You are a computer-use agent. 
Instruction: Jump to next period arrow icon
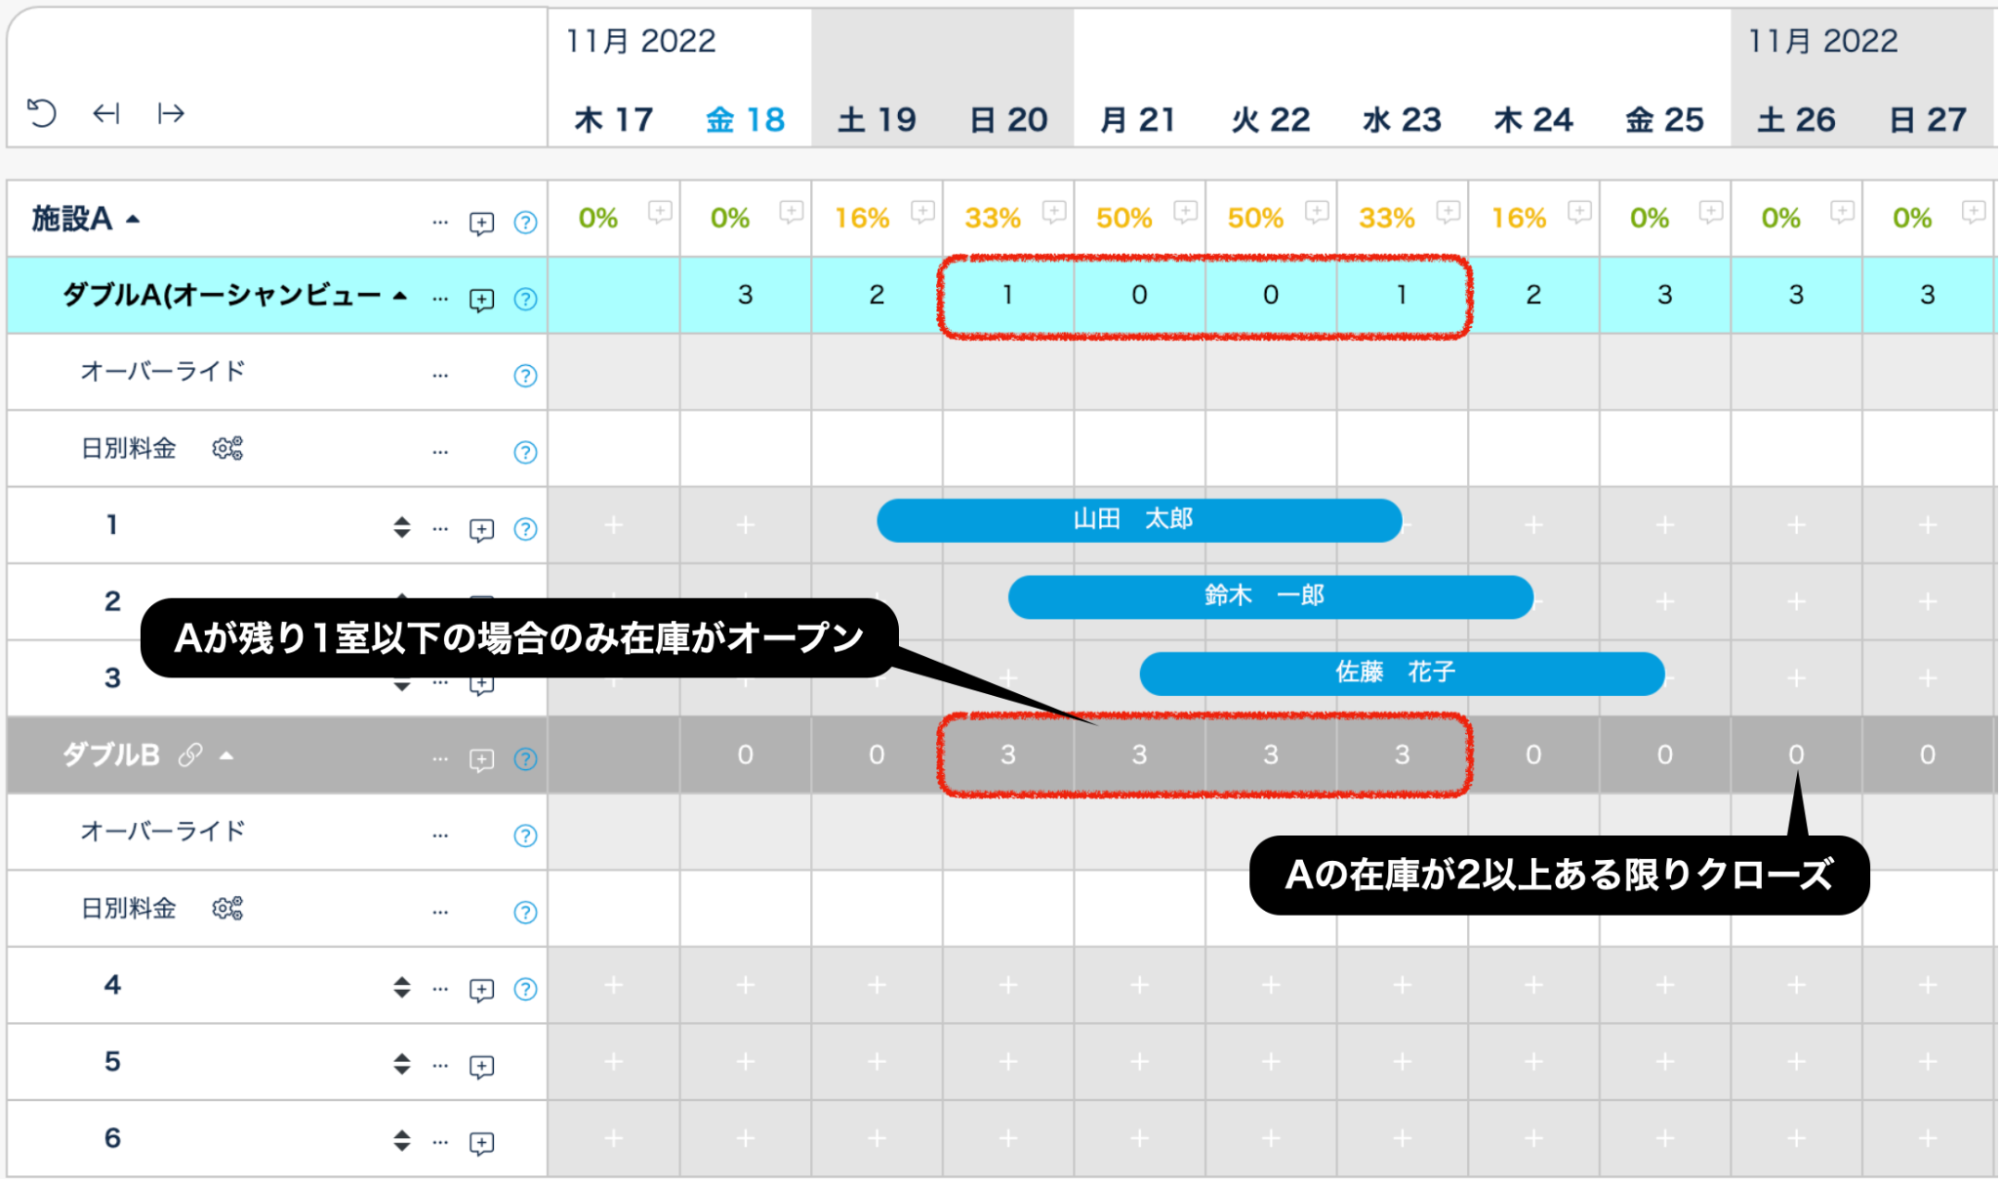tap(171, 113)
